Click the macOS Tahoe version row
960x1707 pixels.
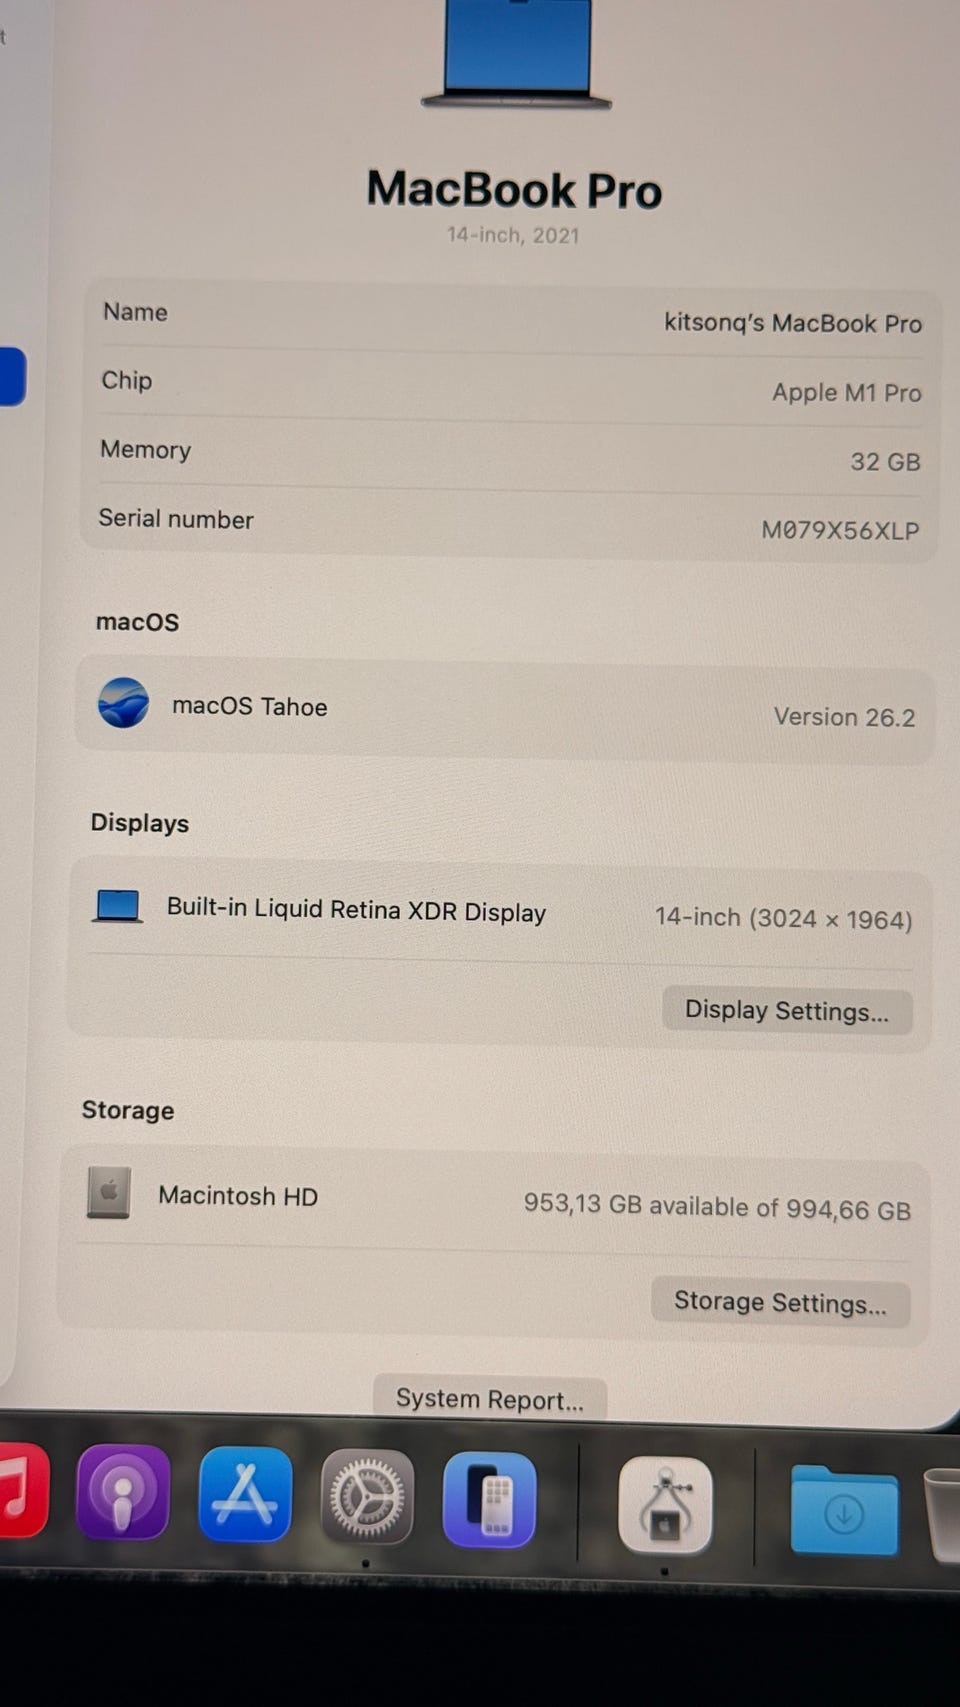(505, 711)
